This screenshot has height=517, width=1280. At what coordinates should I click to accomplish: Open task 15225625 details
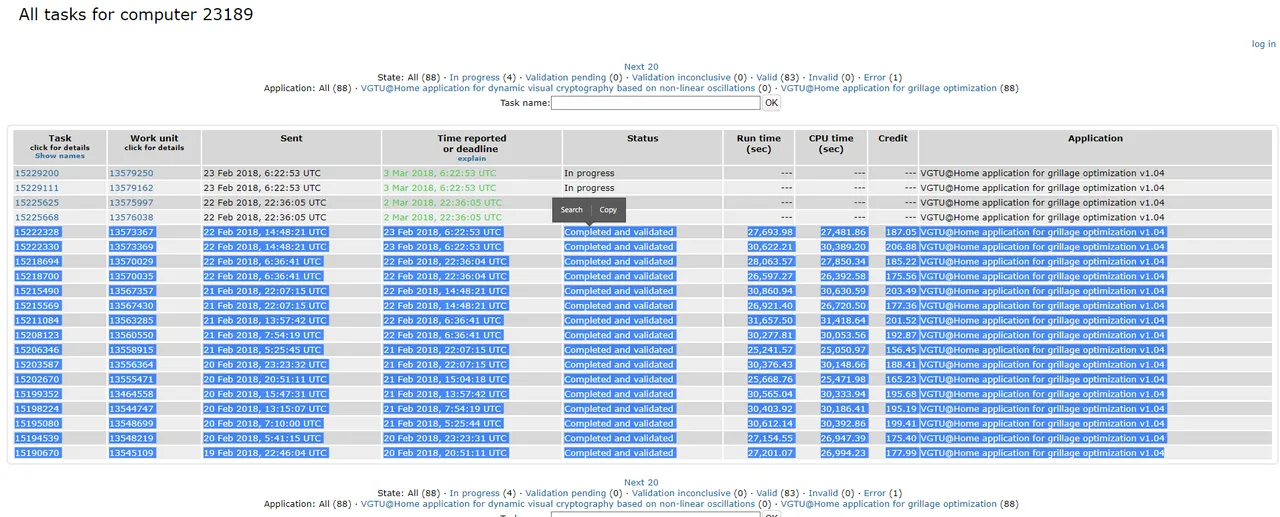[x=37, y=202]
